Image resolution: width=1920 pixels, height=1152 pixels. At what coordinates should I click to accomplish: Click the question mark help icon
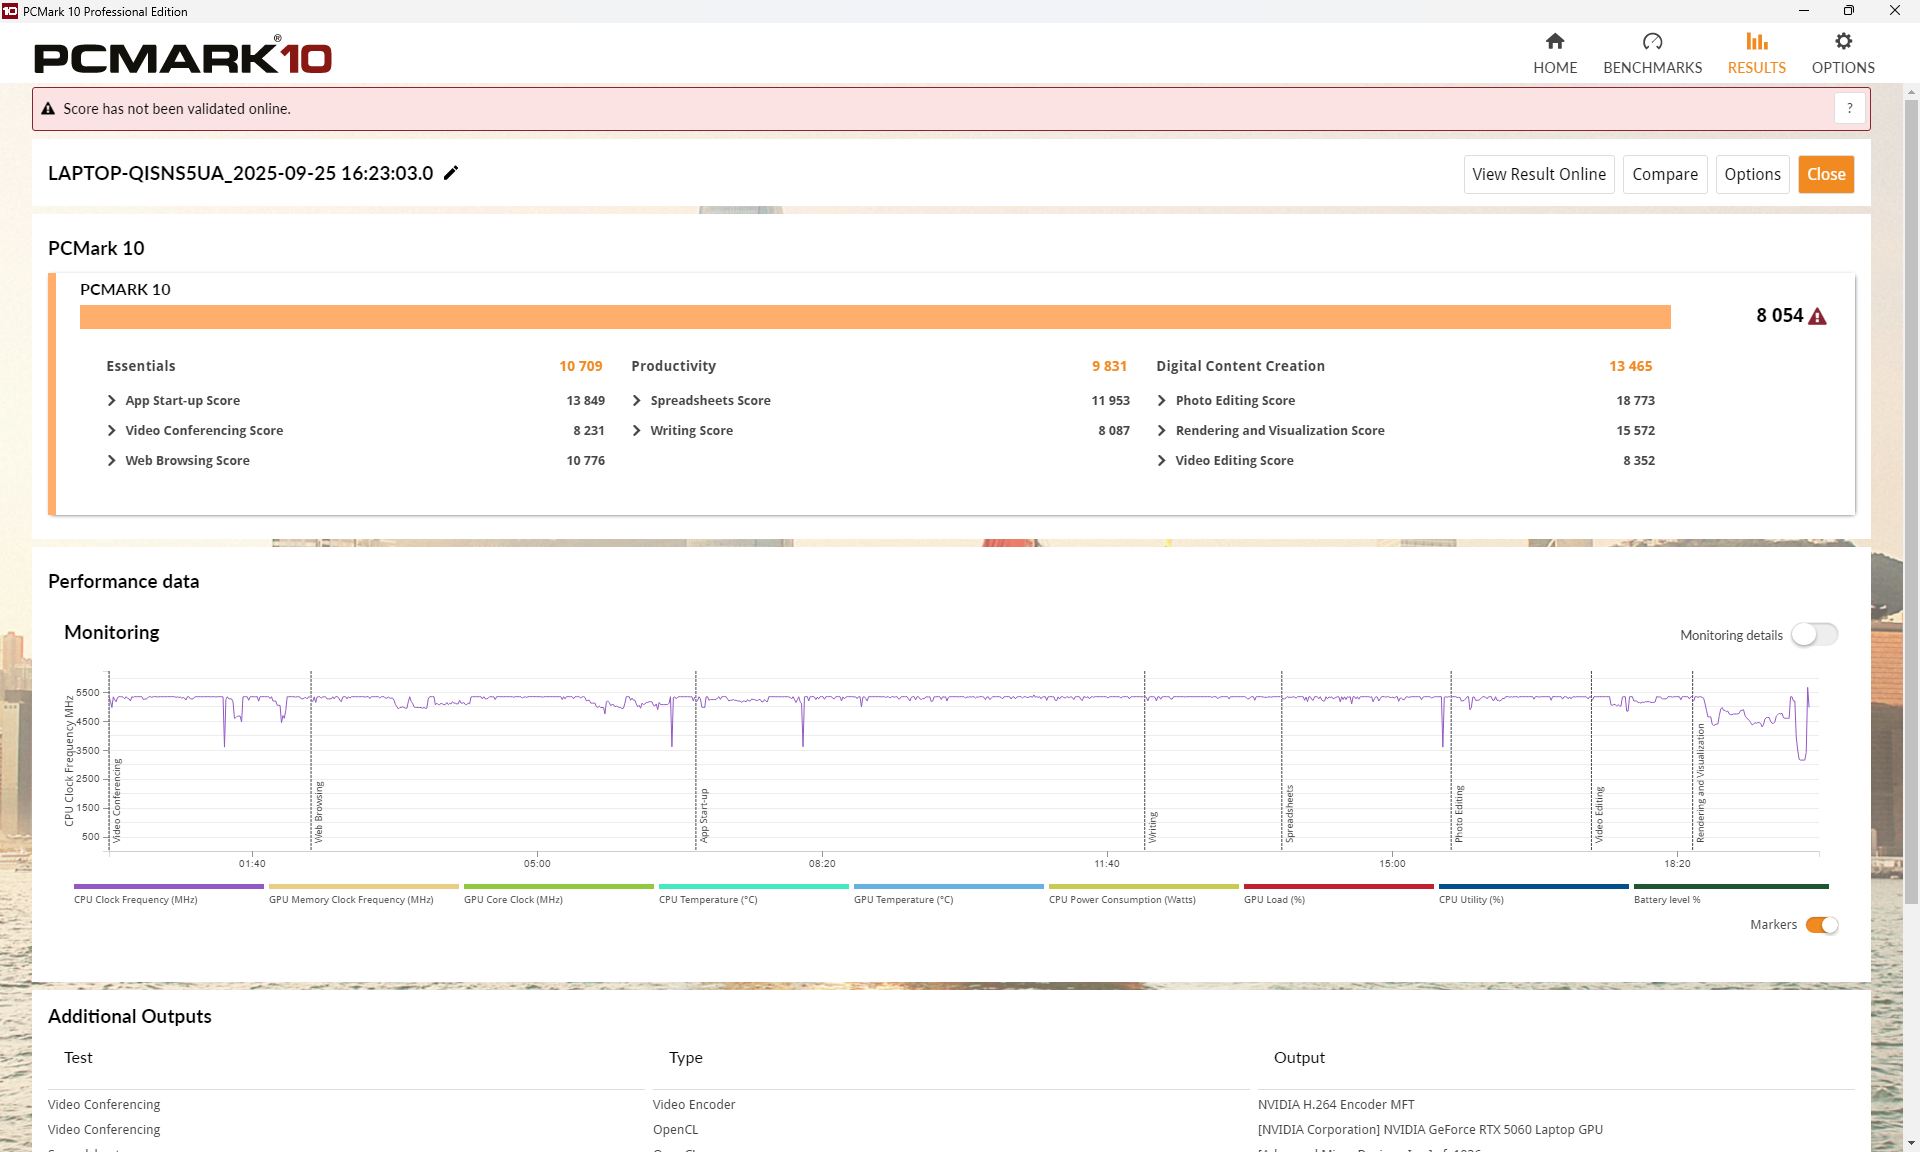click(x=1849, y=109)
